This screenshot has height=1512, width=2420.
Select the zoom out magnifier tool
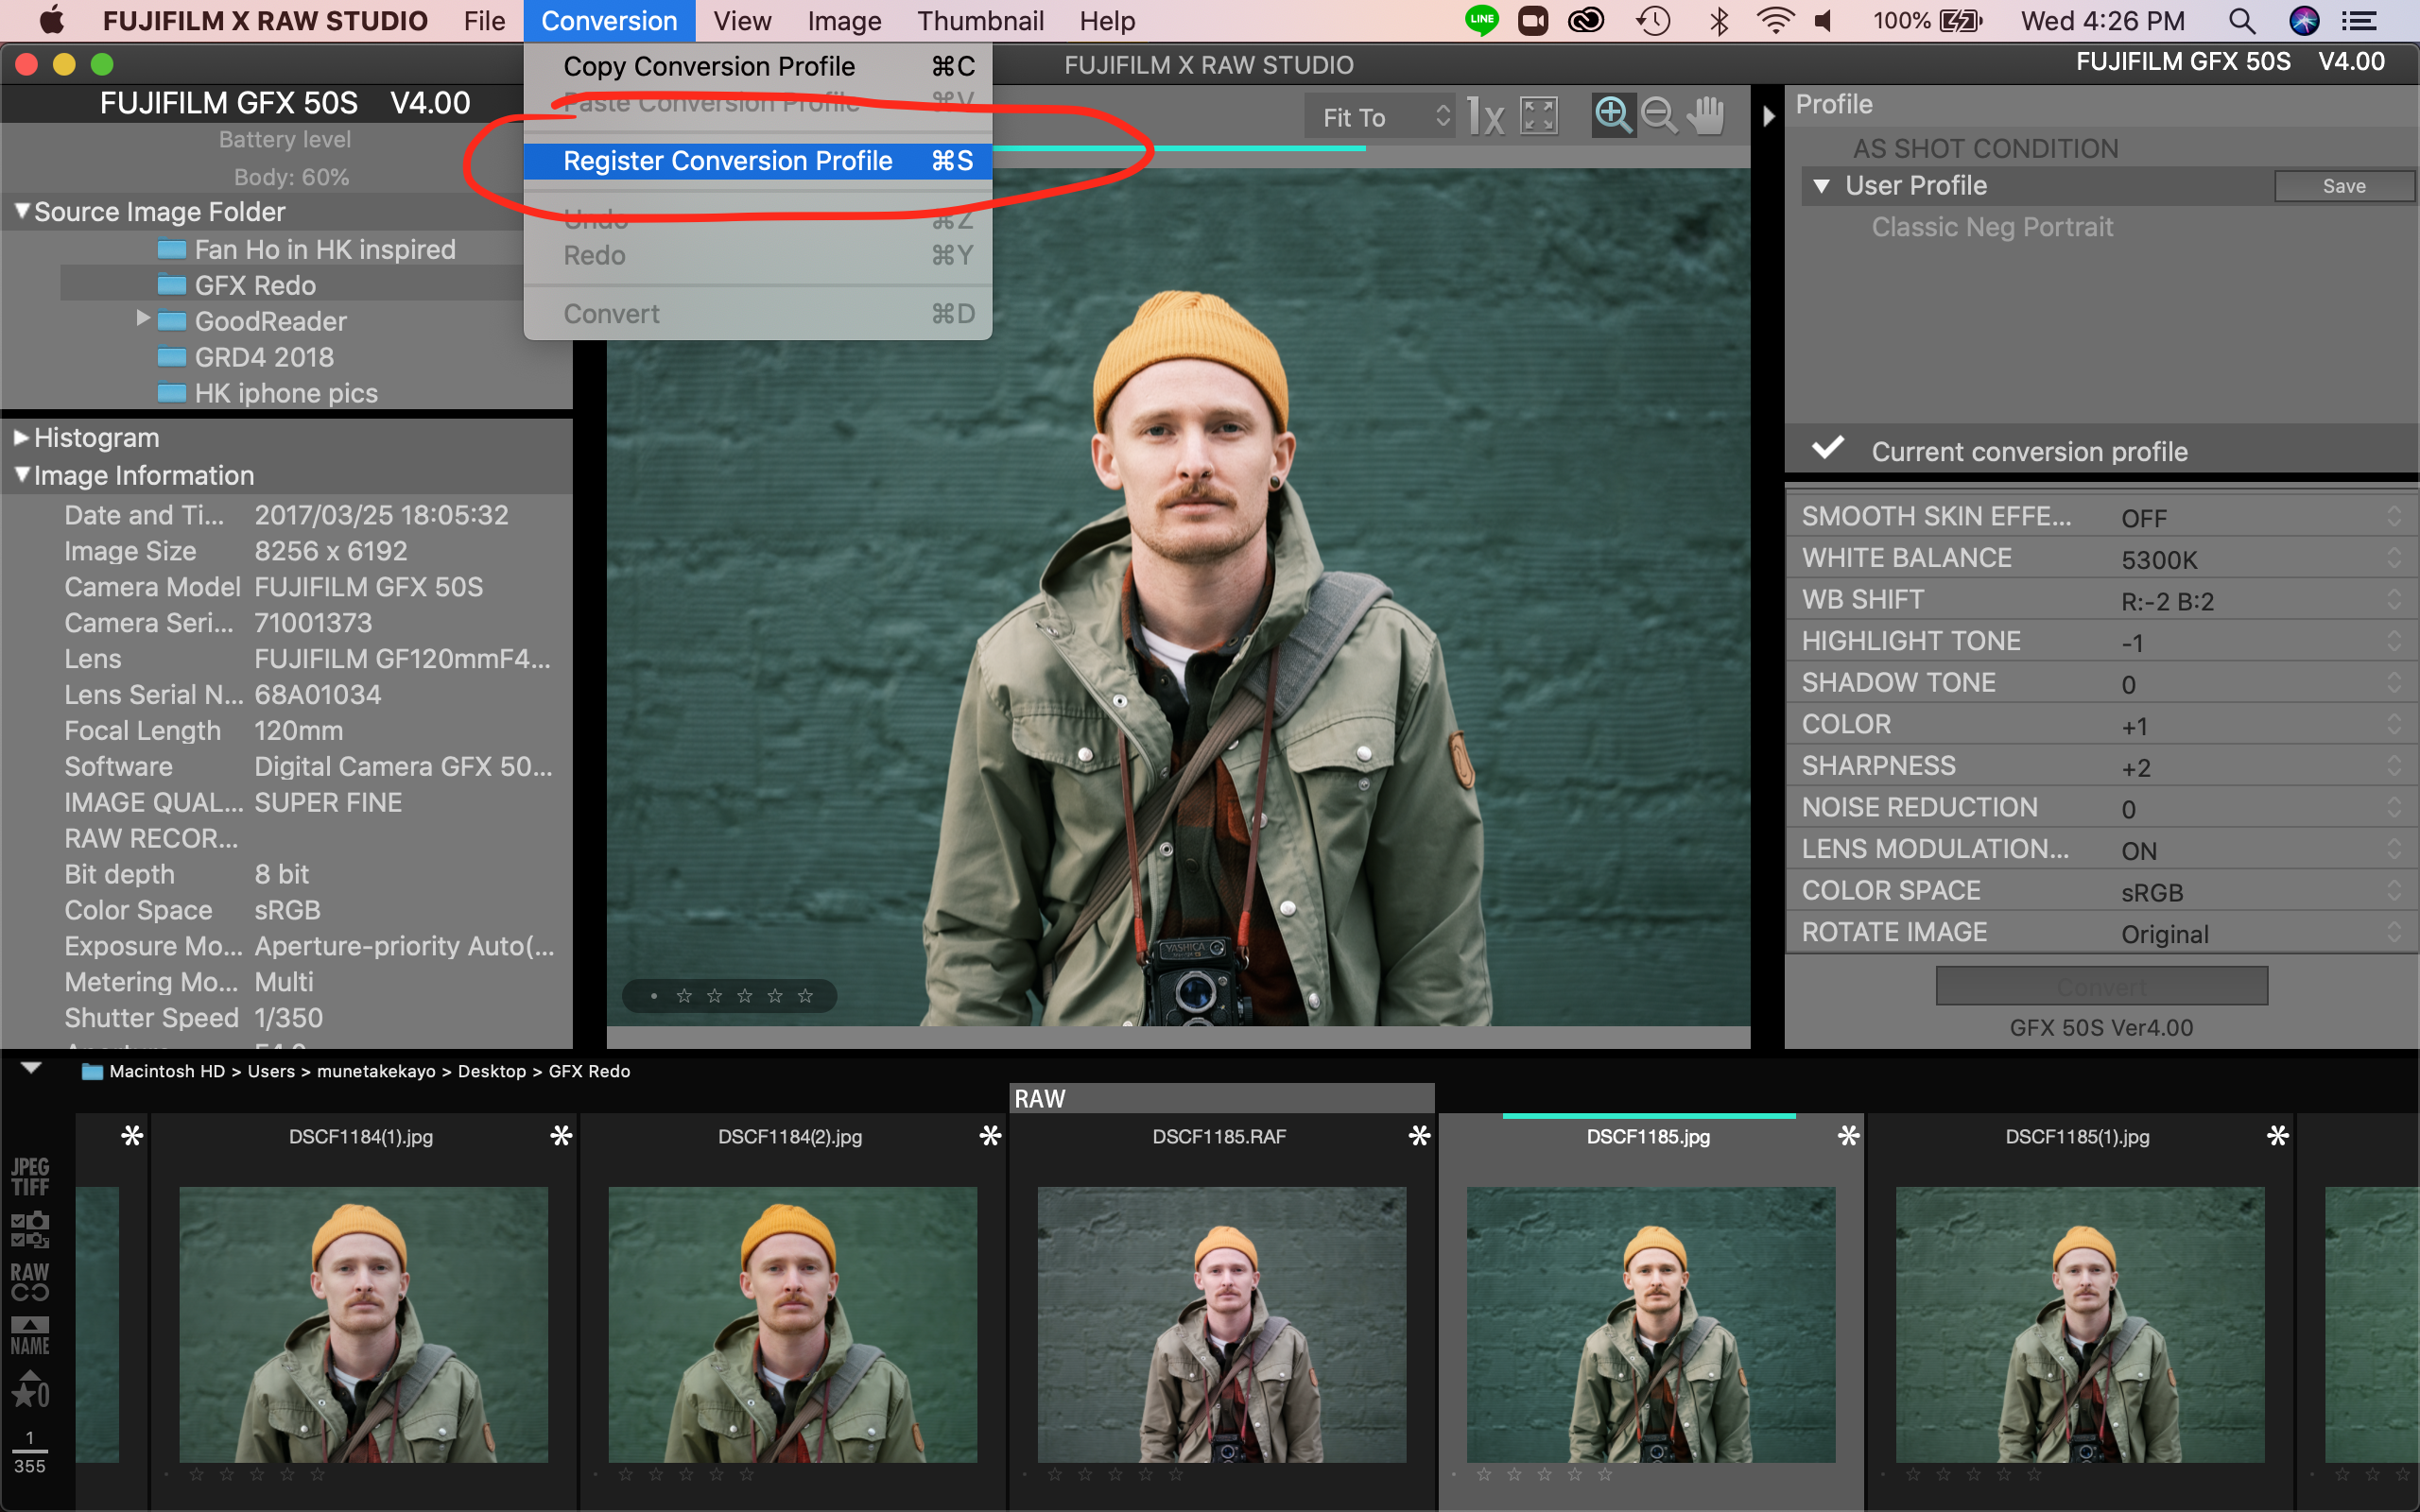pyautogui.click(x=1659, y=116)
